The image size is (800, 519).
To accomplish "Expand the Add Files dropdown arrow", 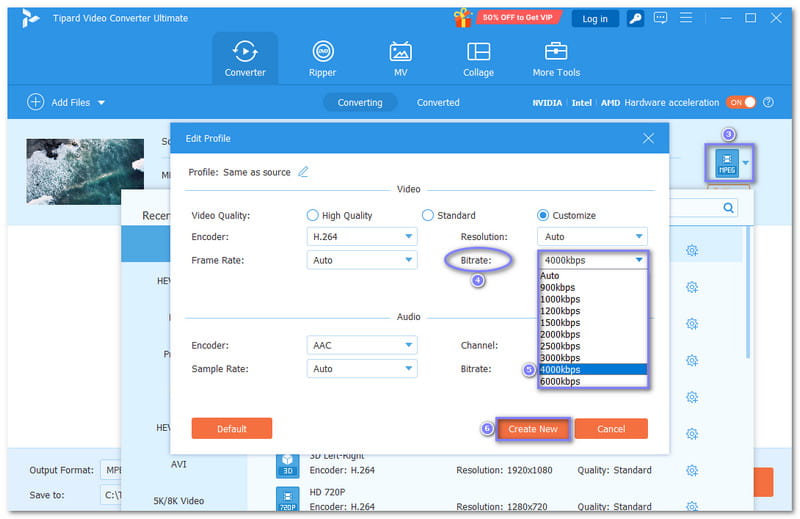I will (101, 103).
